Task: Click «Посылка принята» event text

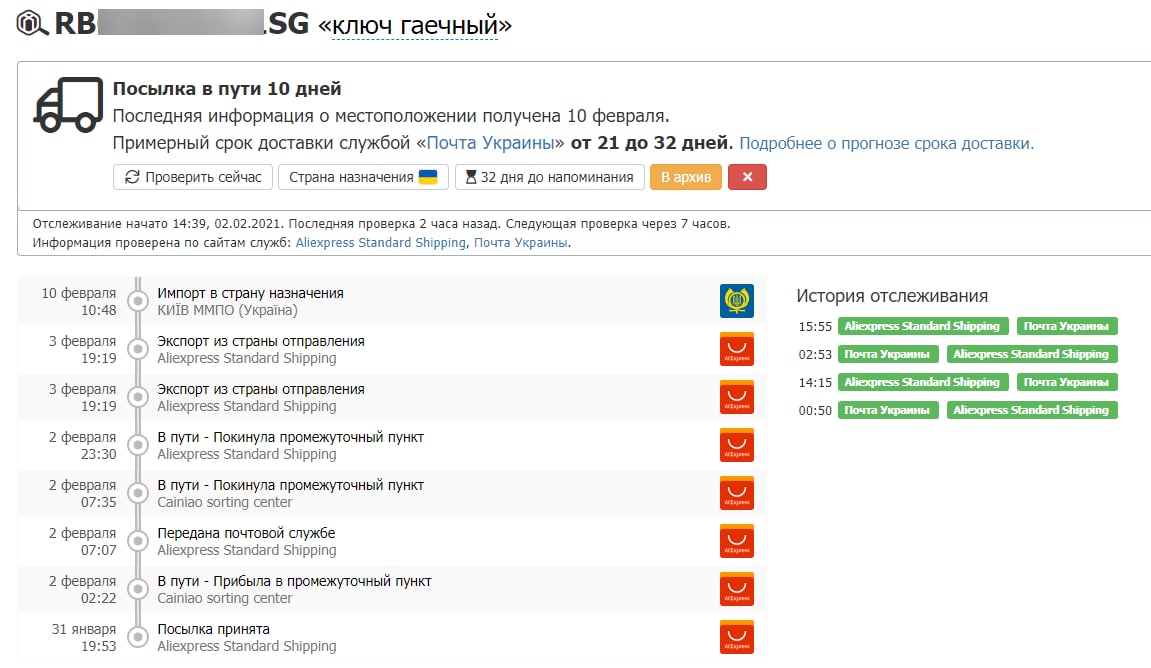Action: point(214,629)
